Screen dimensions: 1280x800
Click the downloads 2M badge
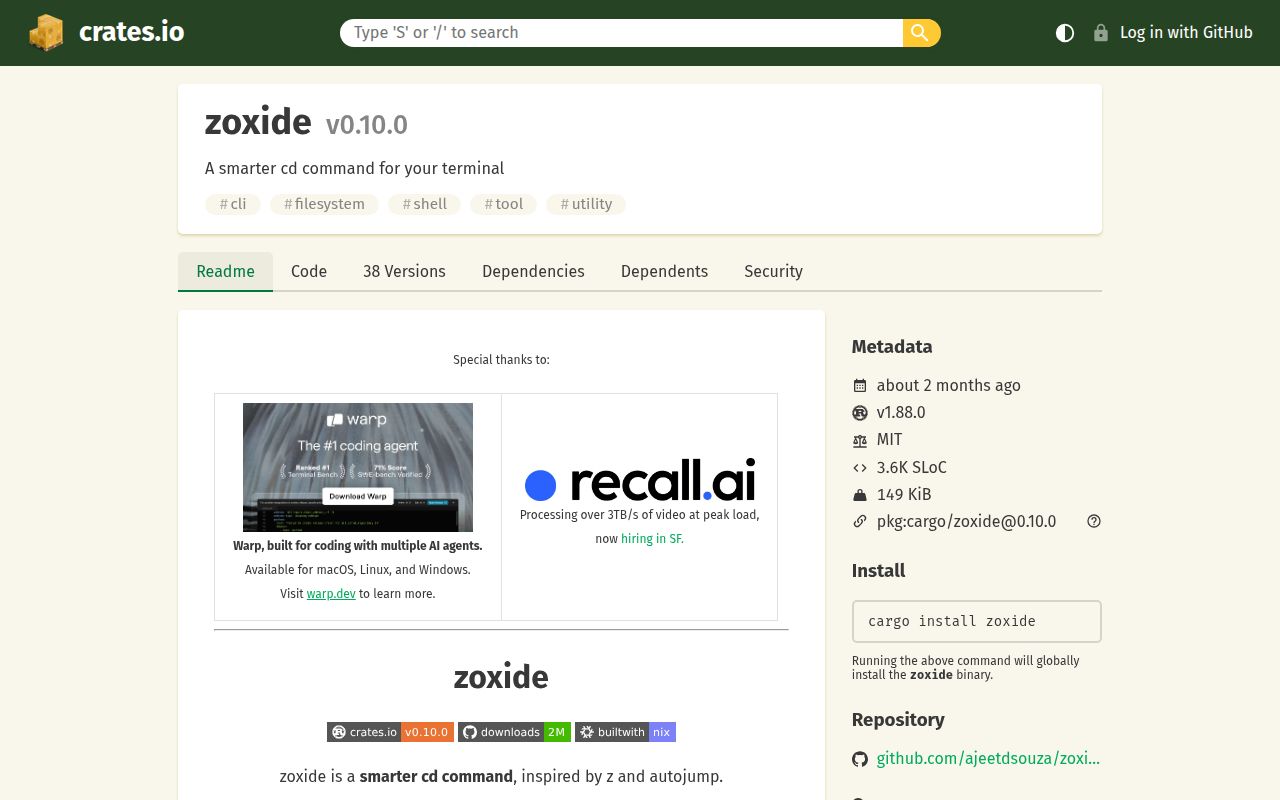click(514, 732)
